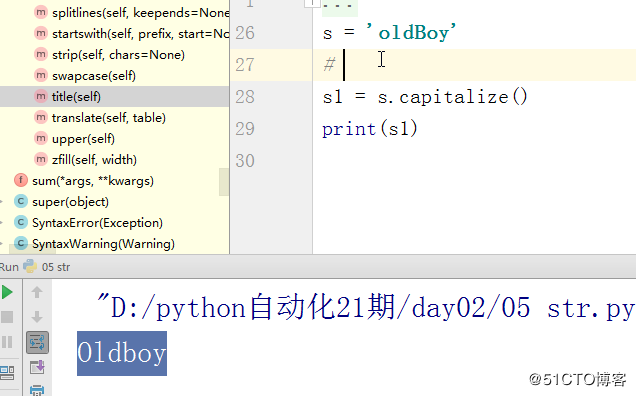This screenshot has width=636, height=396.
Task: Click the # comment on line 27
Action: [x=329, y=65]
